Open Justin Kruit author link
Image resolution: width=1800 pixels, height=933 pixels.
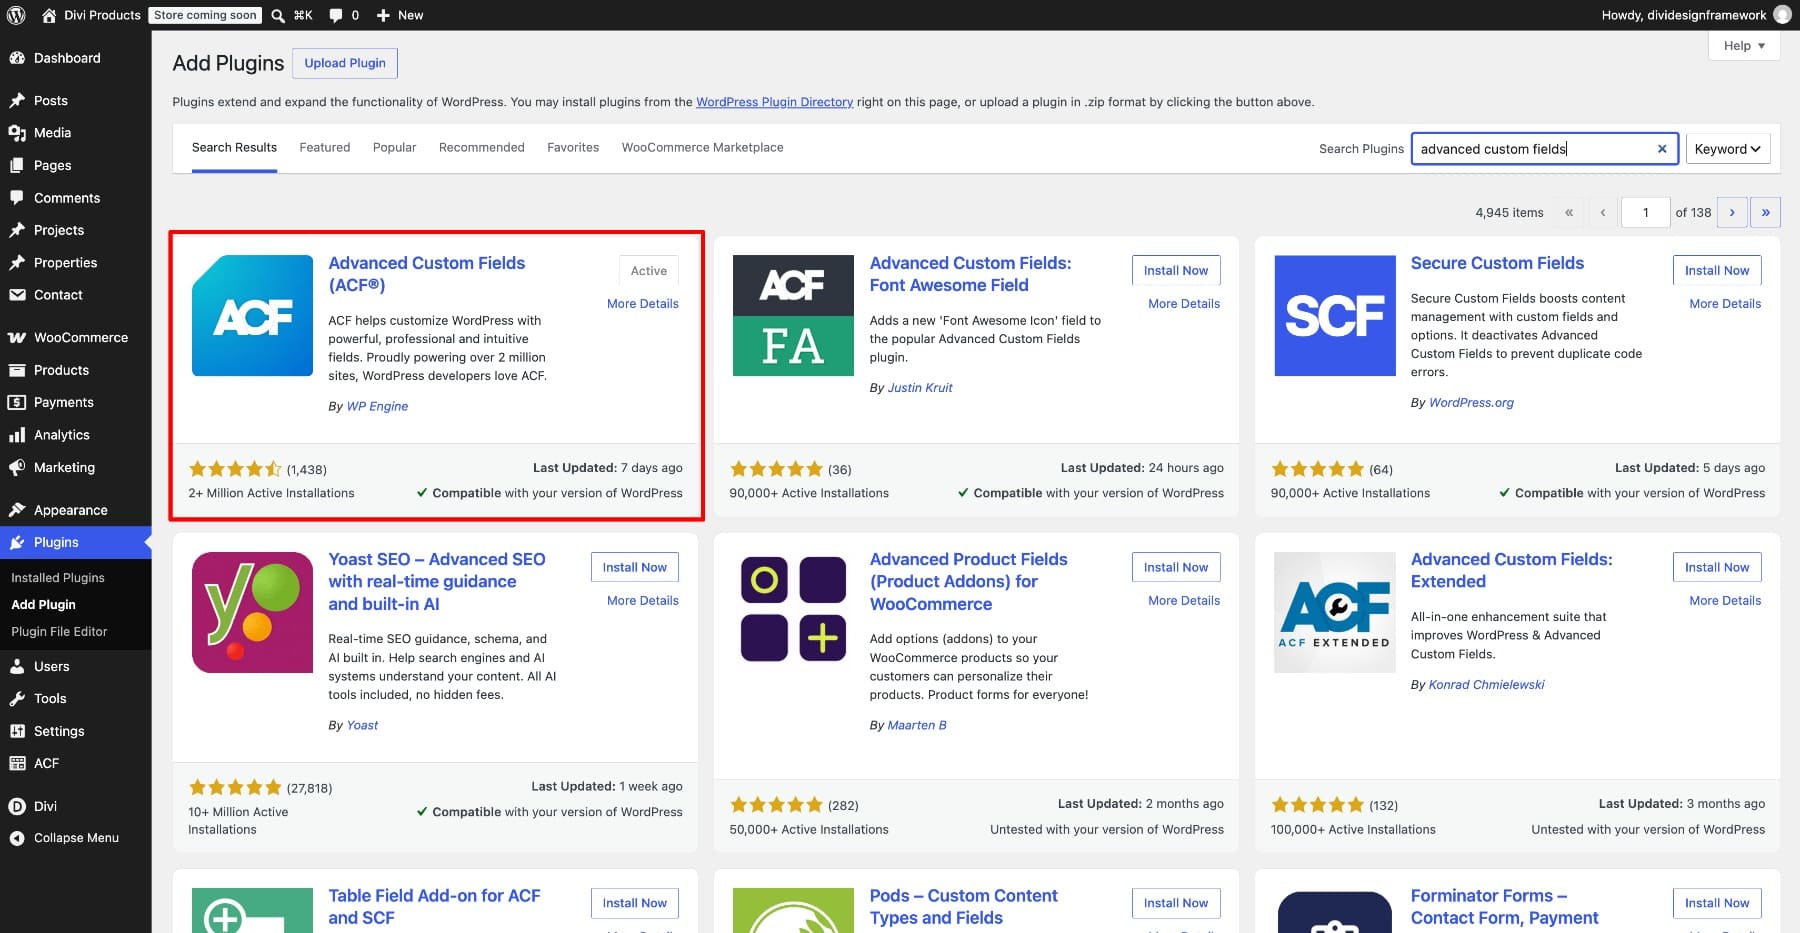920,388
